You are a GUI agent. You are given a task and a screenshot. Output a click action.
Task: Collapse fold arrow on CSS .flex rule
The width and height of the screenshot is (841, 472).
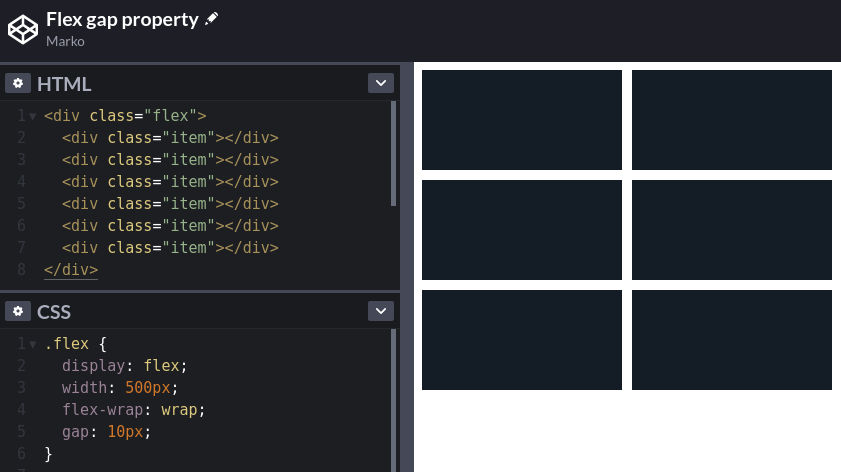33,344
